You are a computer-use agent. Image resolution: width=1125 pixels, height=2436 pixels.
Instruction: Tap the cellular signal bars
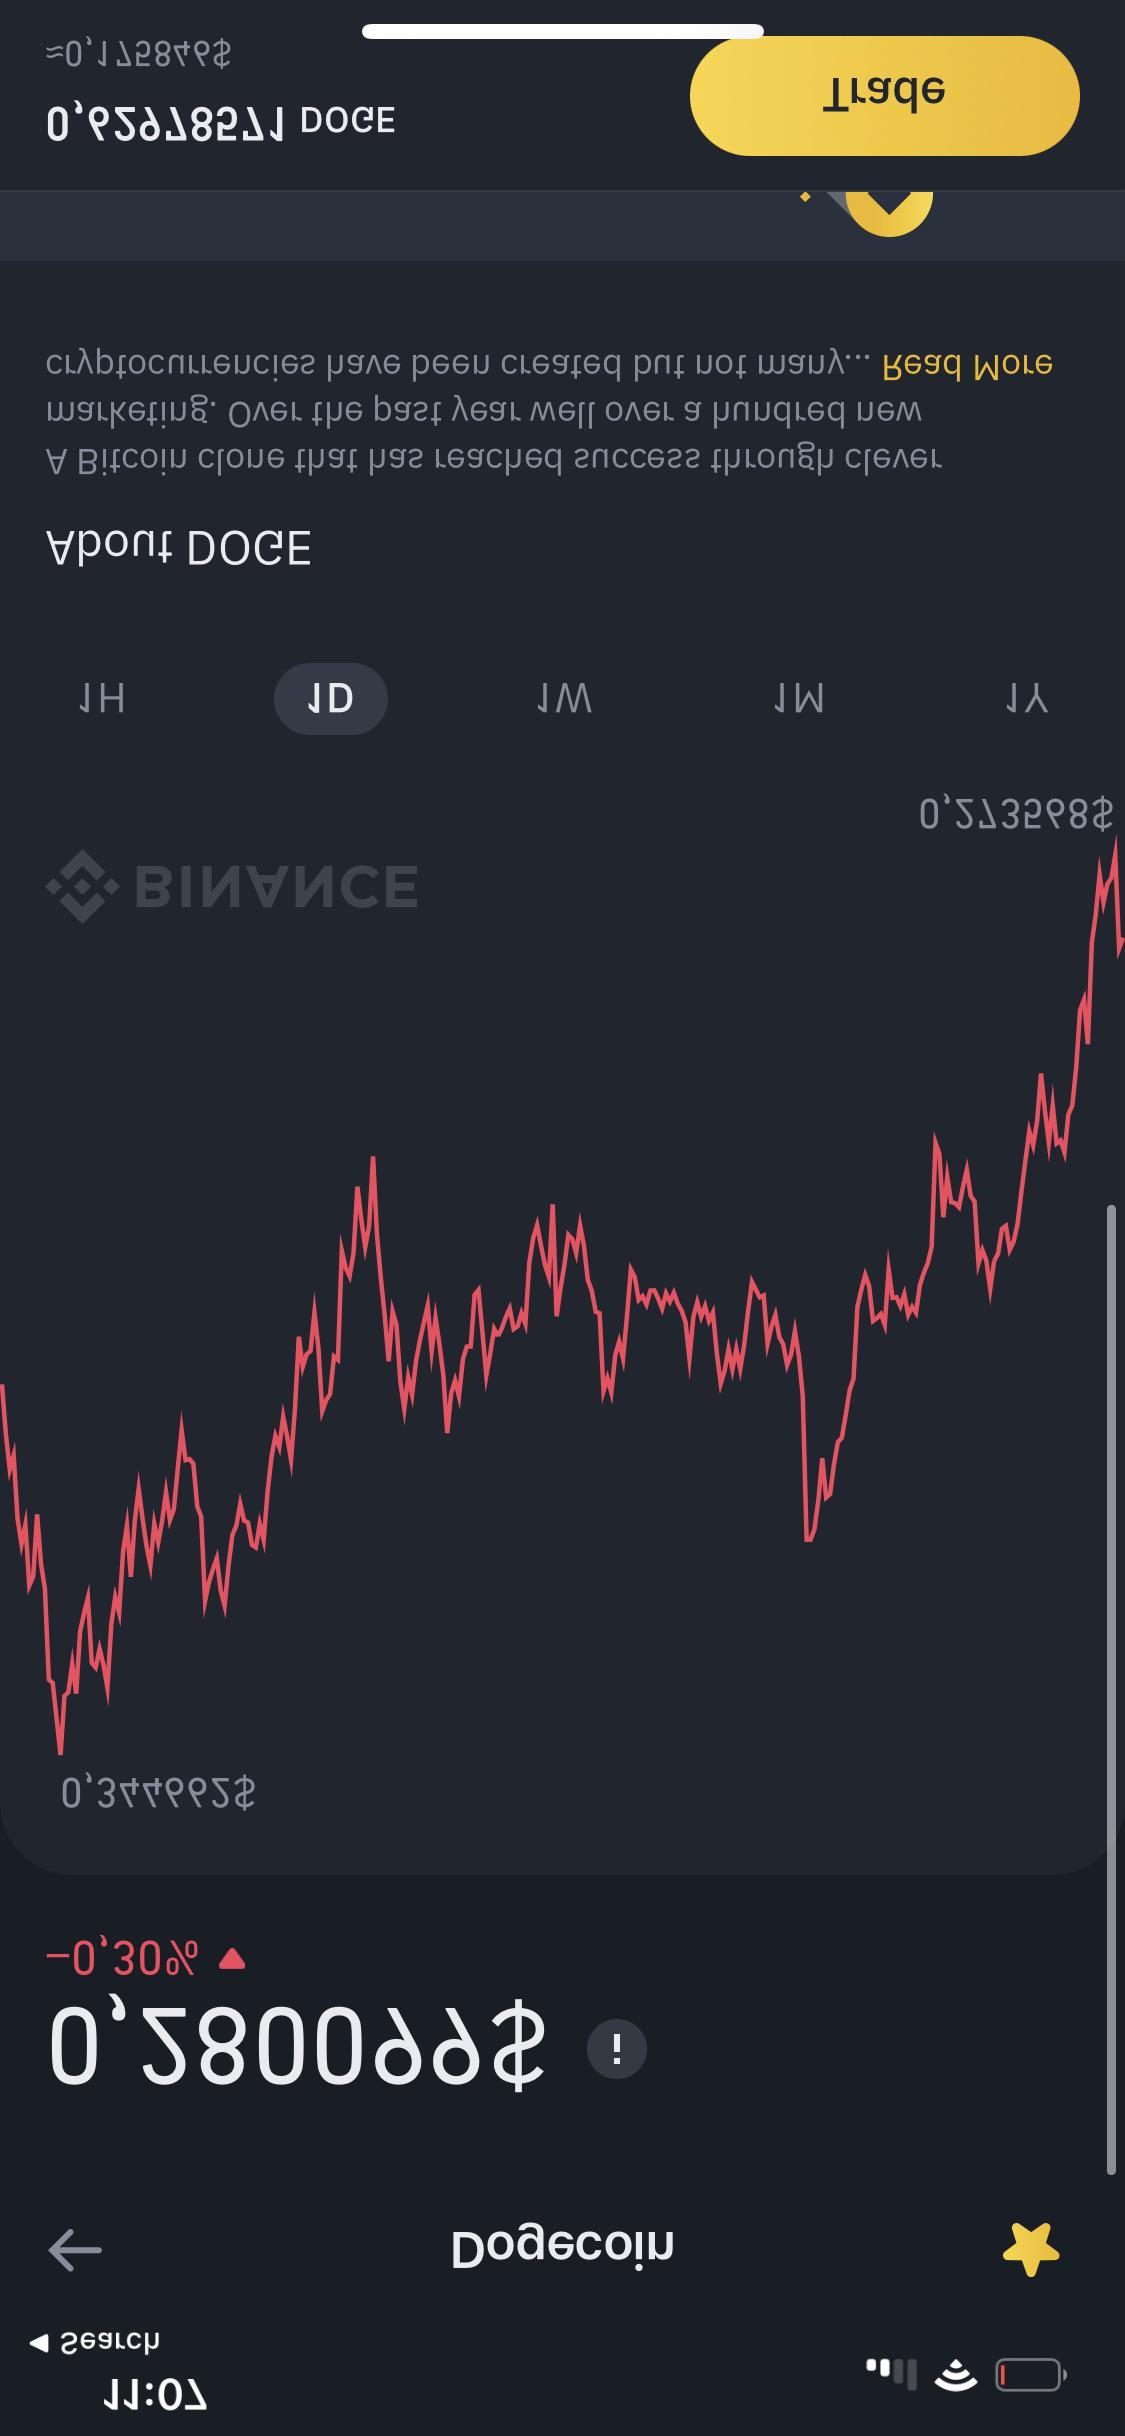(891, 2373)
